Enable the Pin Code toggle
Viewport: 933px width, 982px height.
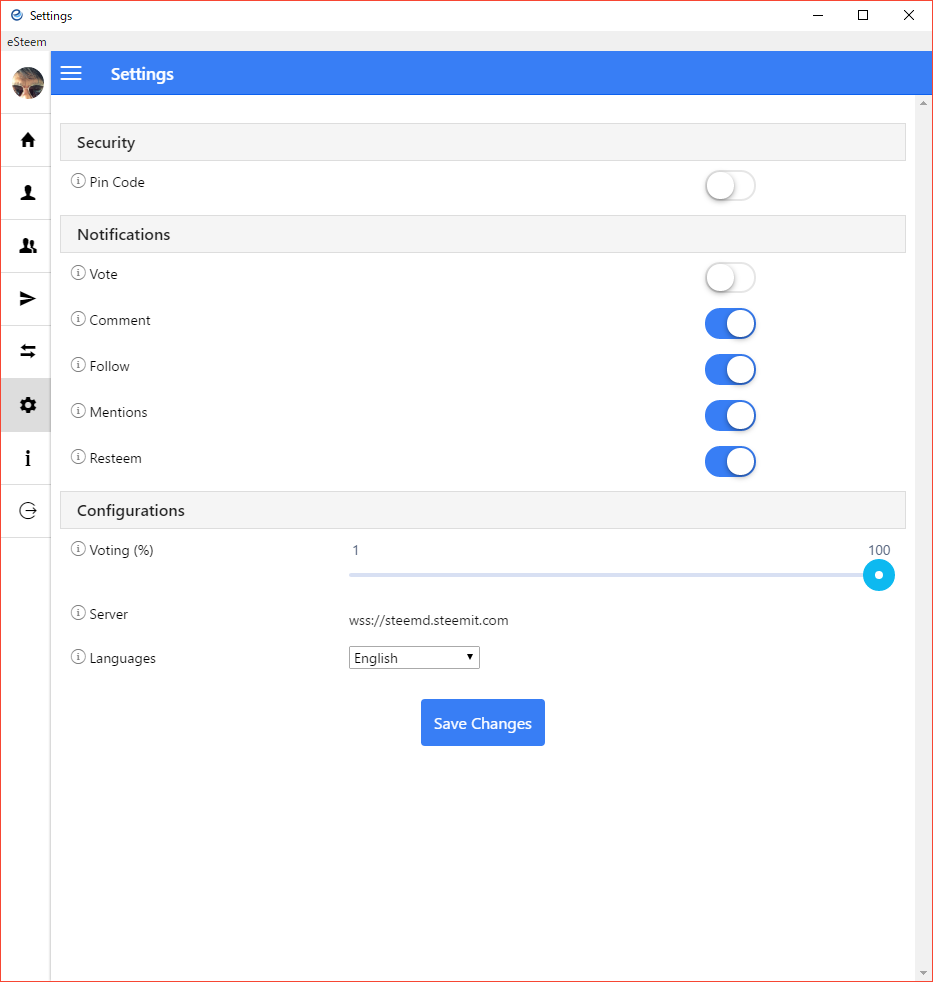(730, 186)
